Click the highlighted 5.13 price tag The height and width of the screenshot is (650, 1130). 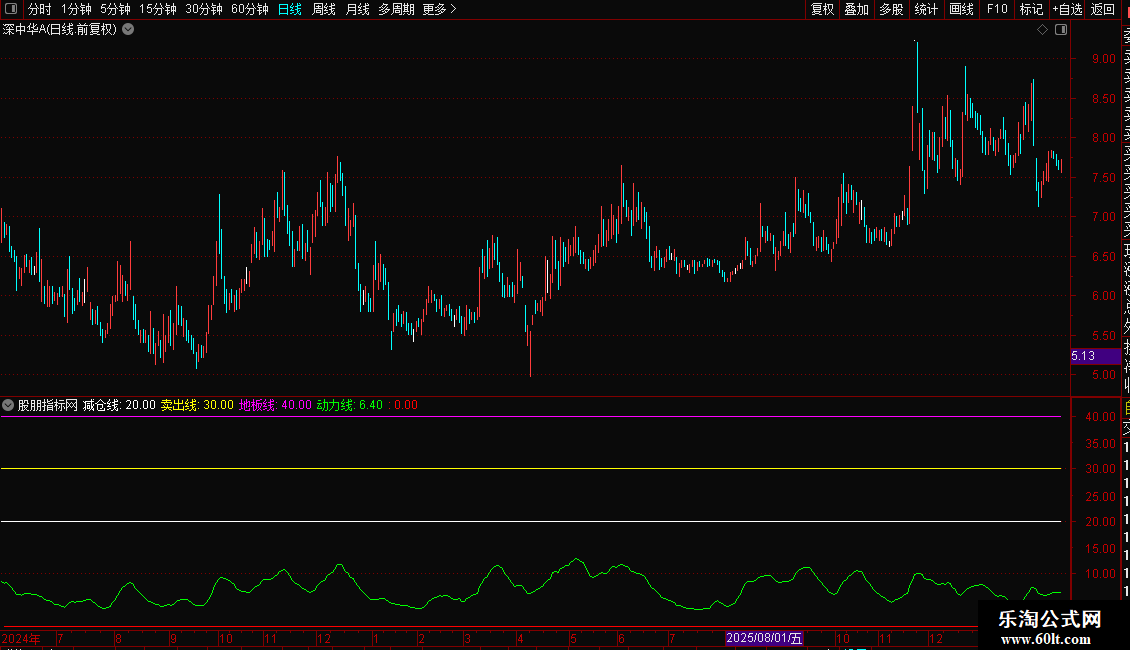pyautogui.click(x=1095, y=356)
